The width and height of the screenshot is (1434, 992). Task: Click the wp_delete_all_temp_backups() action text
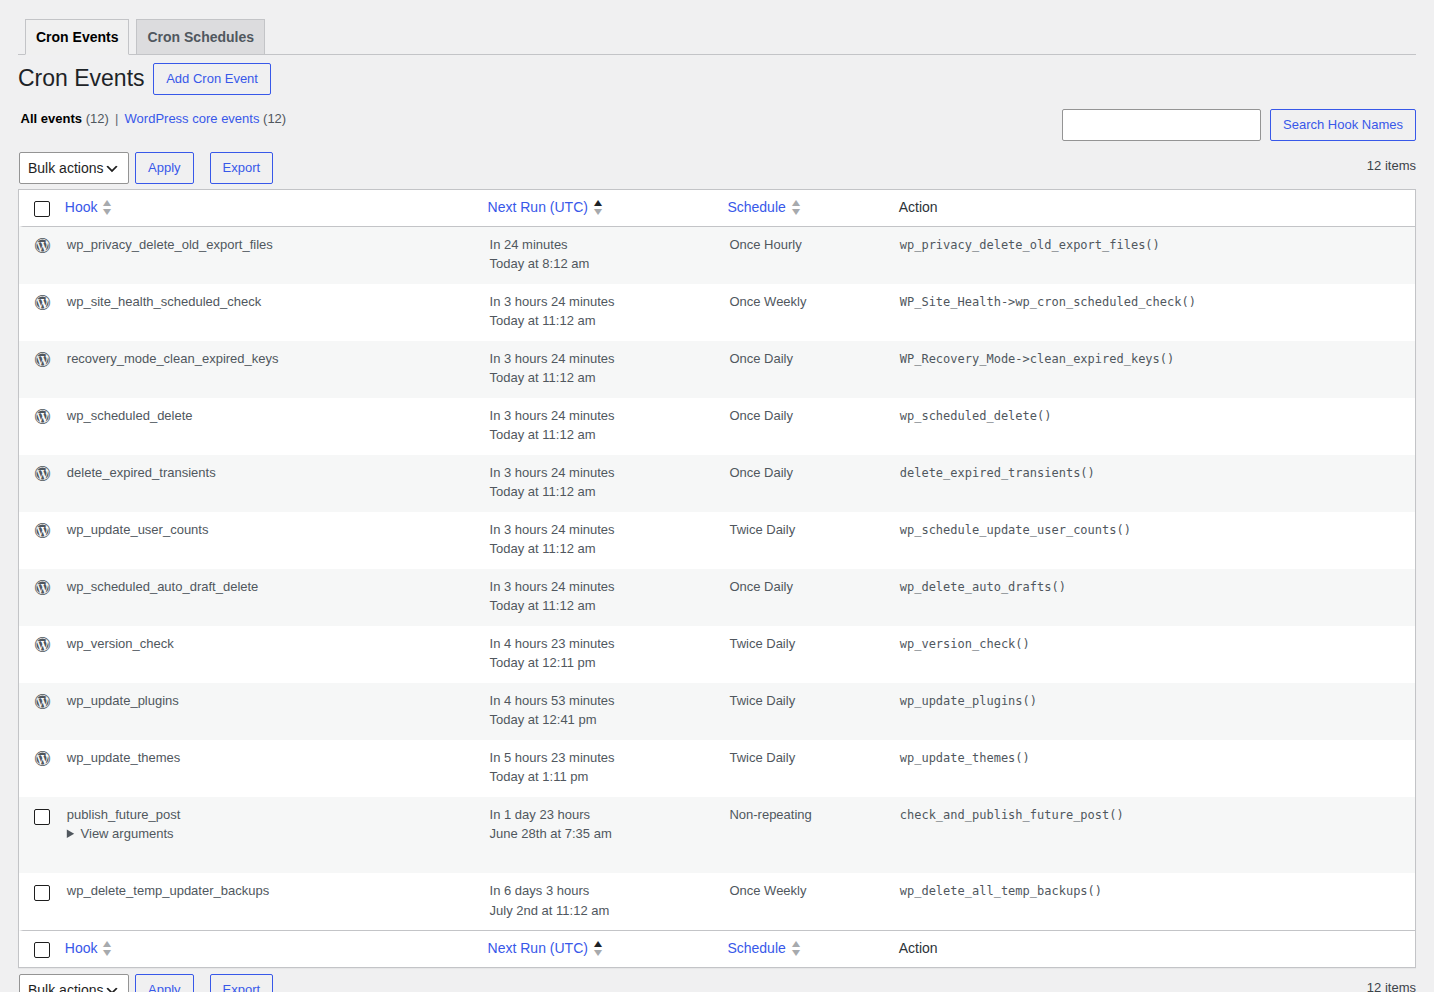pyautogui.click(x=1000, y=891)
